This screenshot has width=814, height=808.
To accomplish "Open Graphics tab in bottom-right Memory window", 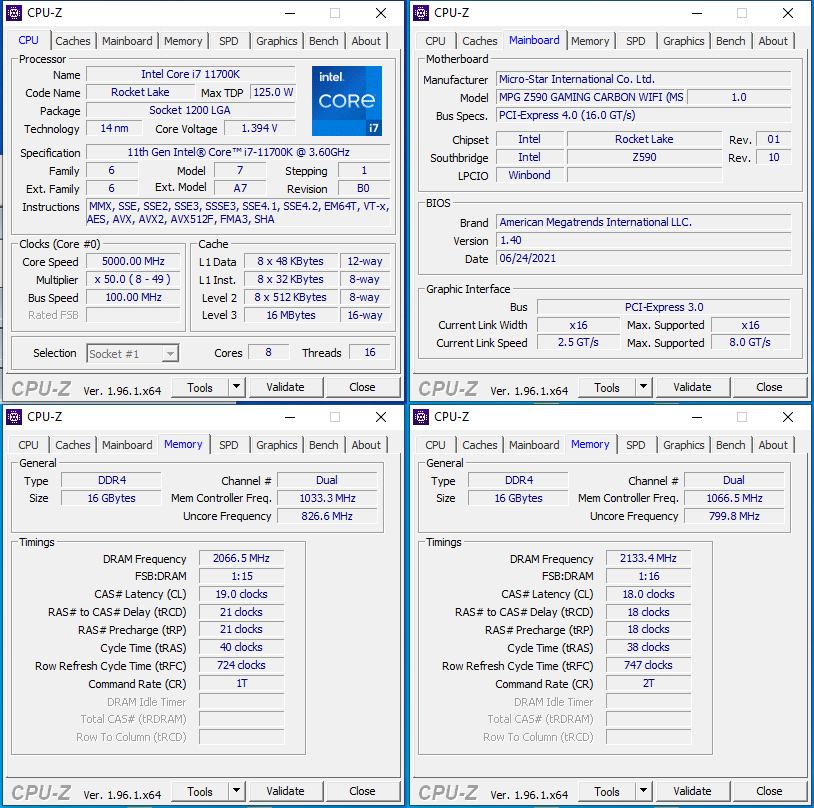I will (684, 445).
